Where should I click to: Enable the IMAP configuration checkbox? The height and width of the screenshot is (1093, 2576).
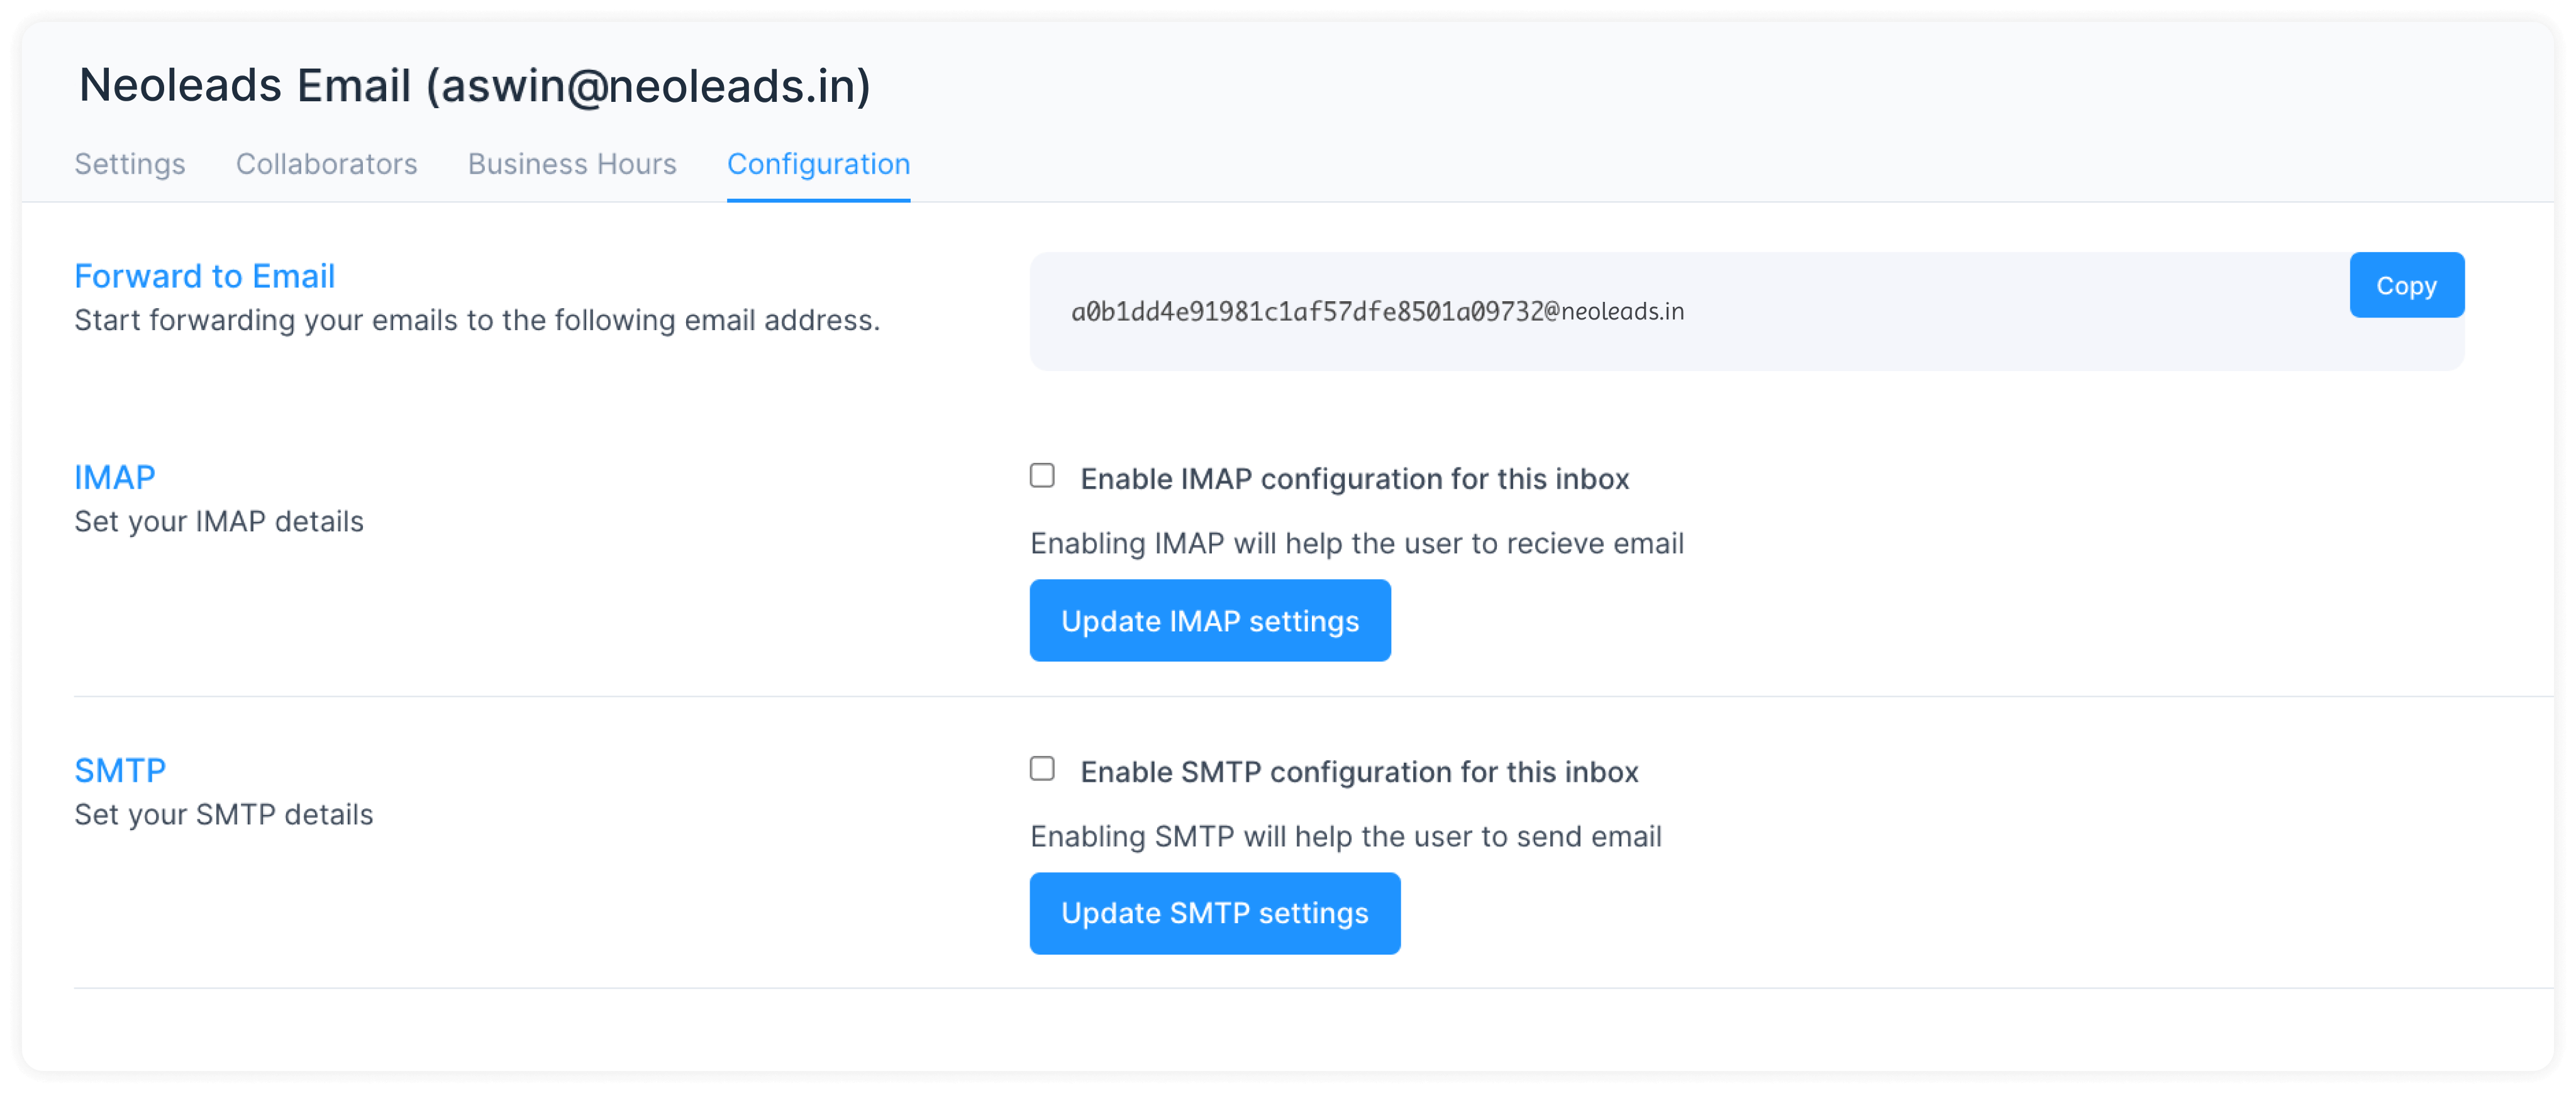[x=1042, y=476]
